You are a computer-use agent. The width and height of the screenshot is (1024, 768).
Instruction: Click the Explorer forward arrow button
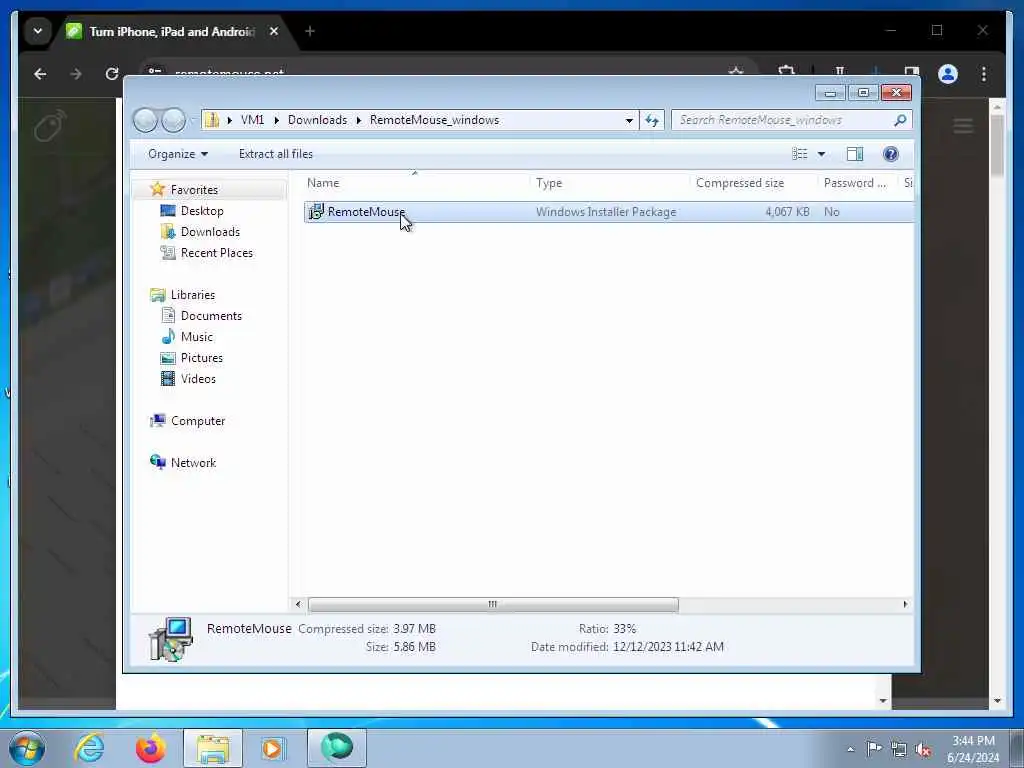tap(174, 120)
